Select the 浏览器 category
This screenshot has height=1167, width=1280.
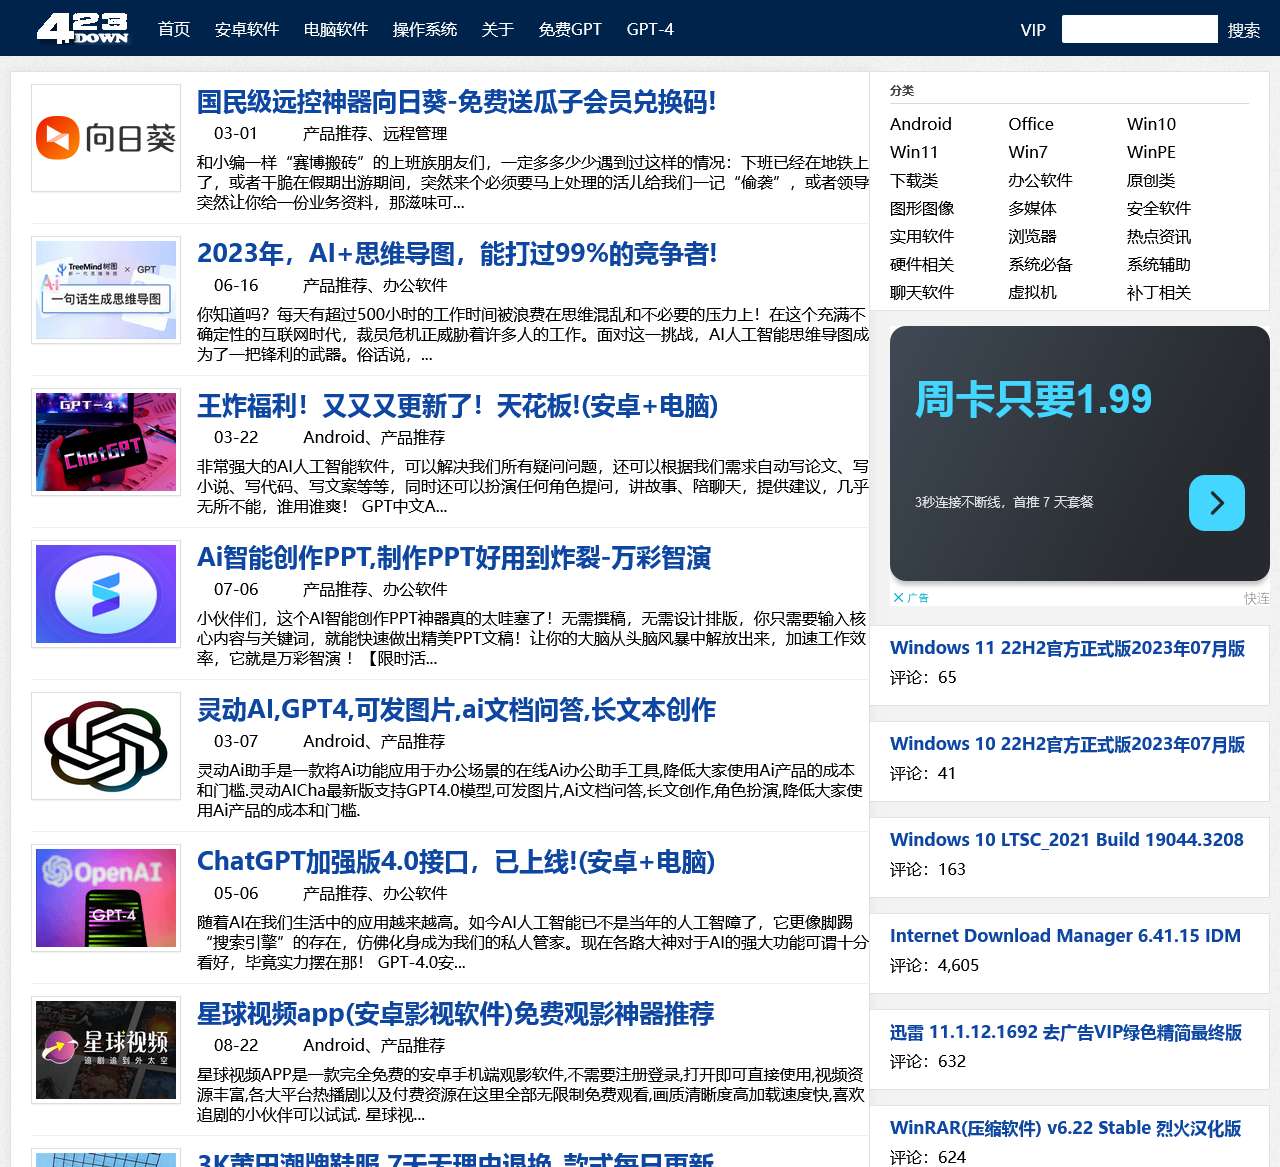click(x=1032, y=236)
